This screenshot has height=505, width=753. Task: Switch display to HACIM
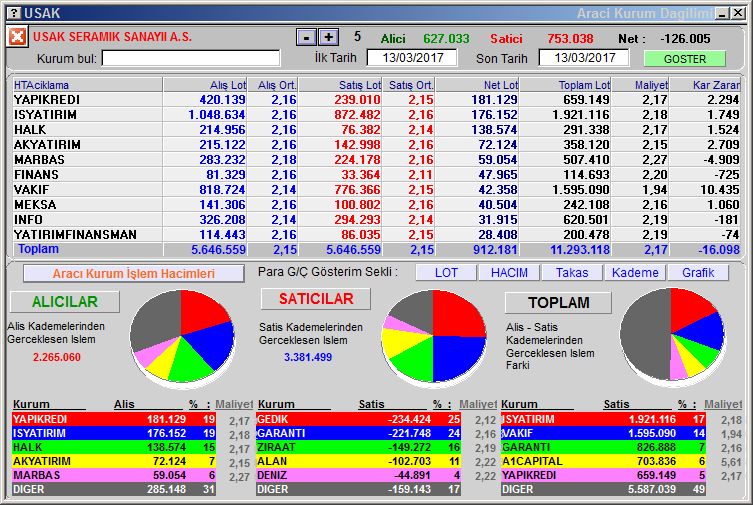tap(509, 273)
